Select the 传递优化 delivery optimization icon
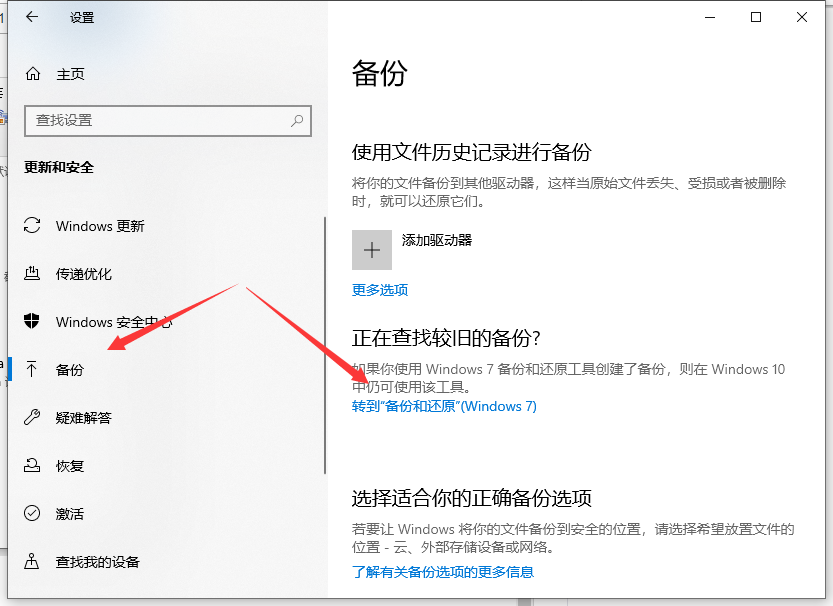The height and width of the screenshot is (606, 833). coord(33,274)
